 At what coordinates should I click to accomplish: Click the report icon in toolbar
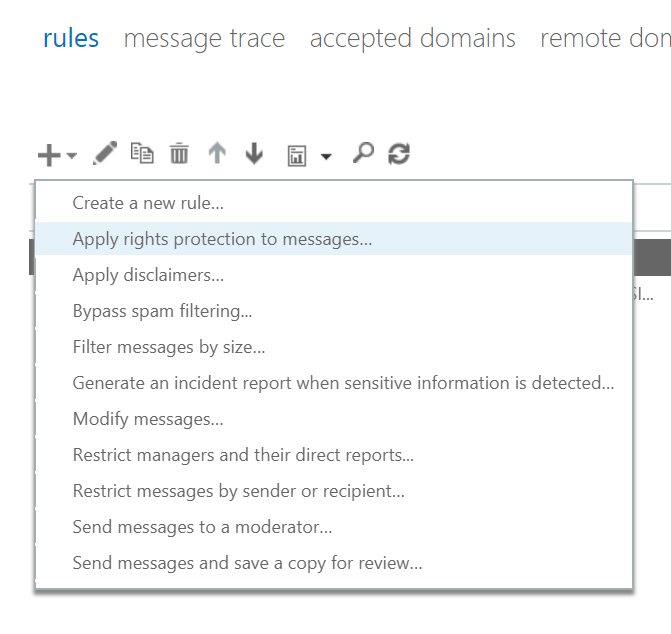297,155
